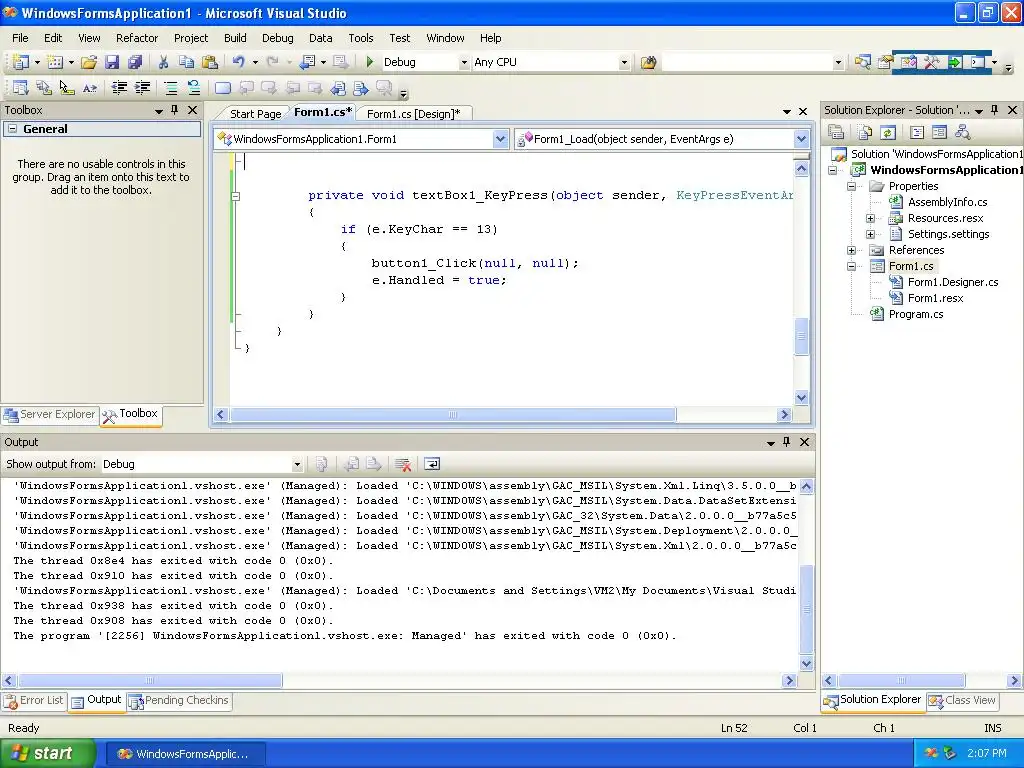
Task: Click the Open File folder icon
Action: [x=89, y=62]
